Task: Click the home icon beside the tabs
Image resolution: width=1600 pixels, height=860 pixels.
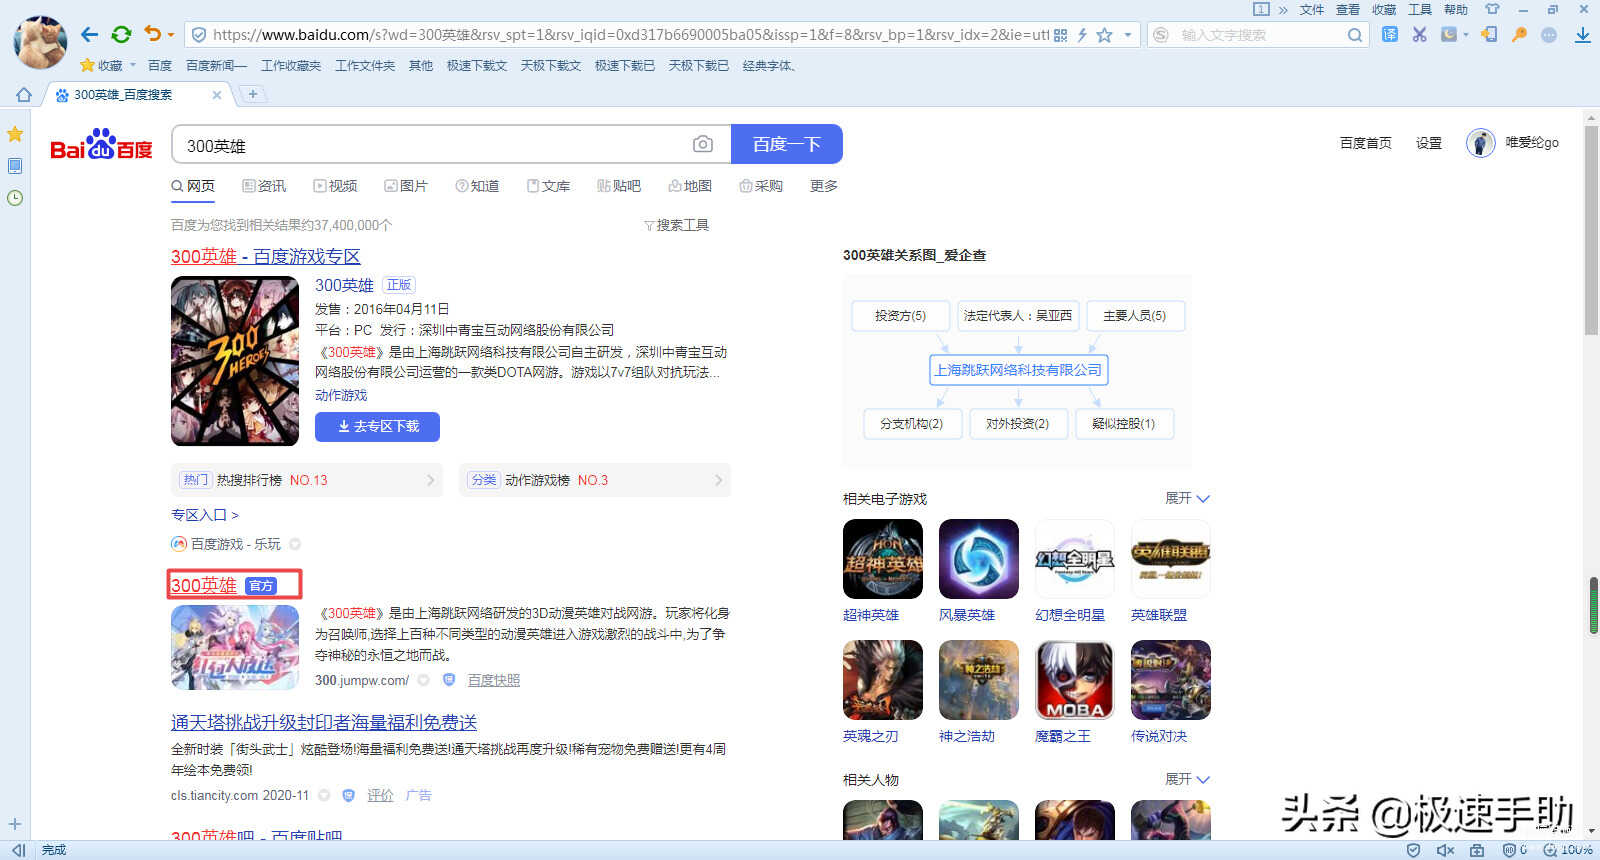Action: [24, 94]
